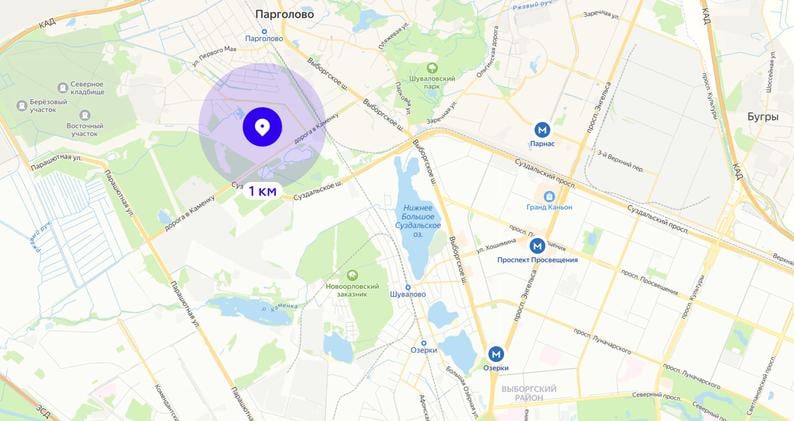Select the Парнас metro station icon
Screen dimensions: 794x421
click(x=542, y=130)
